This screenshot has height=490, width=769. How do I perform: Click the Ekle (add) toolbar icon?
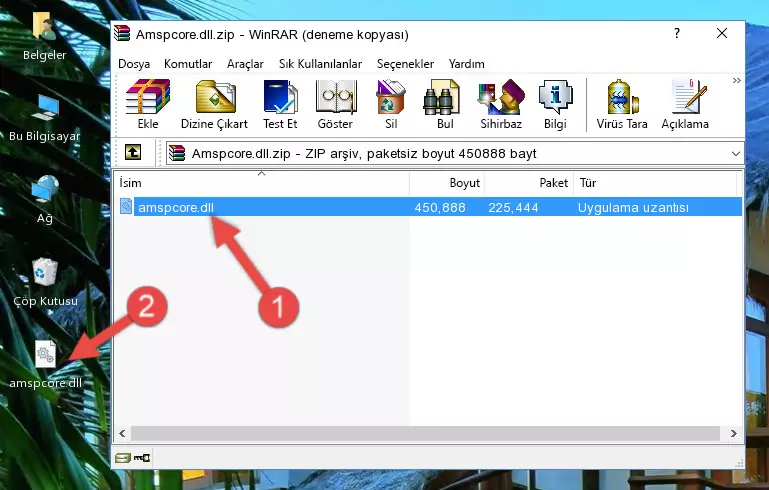click(x=148, y=104)
